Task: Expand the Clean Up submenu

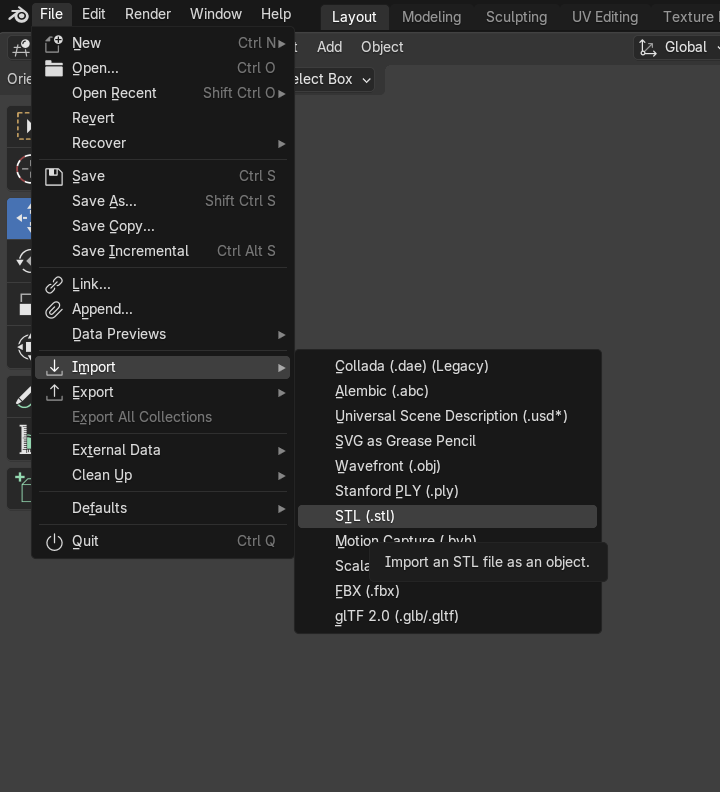Action: click(163, 475)
